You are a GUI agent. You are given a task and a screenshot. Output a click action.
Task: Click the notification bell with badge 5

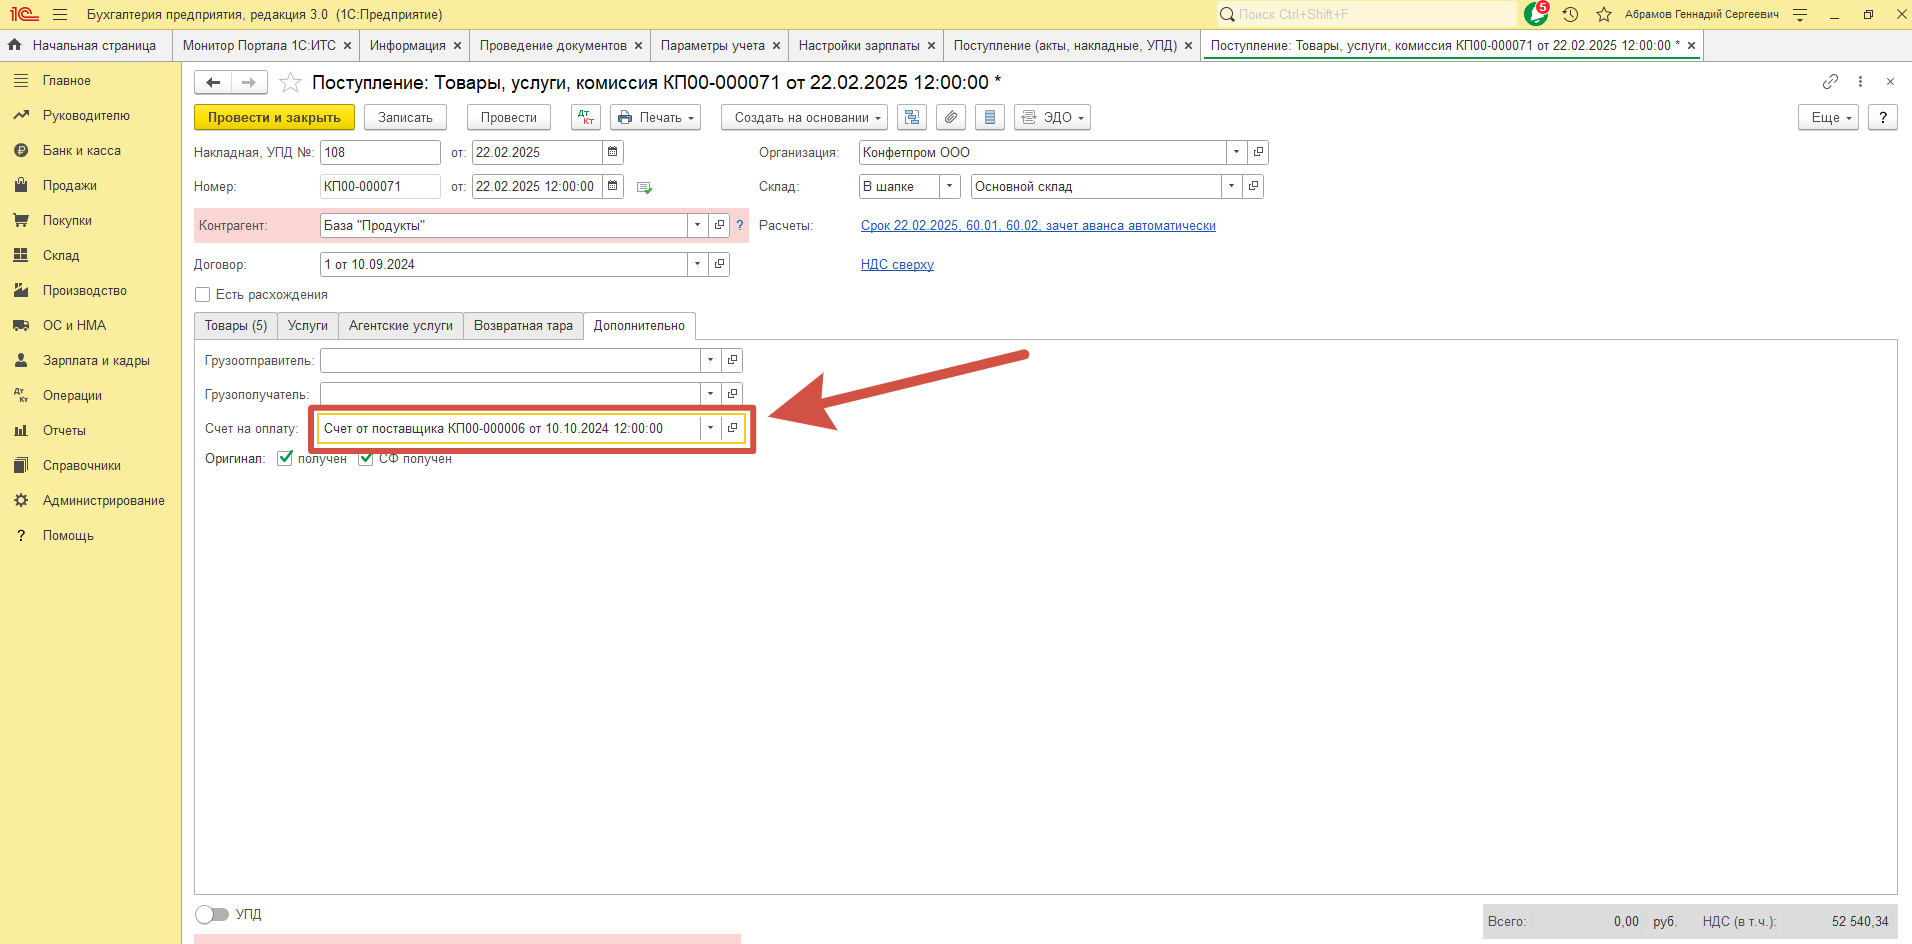pyautogui.click(x=1536, y=14)
